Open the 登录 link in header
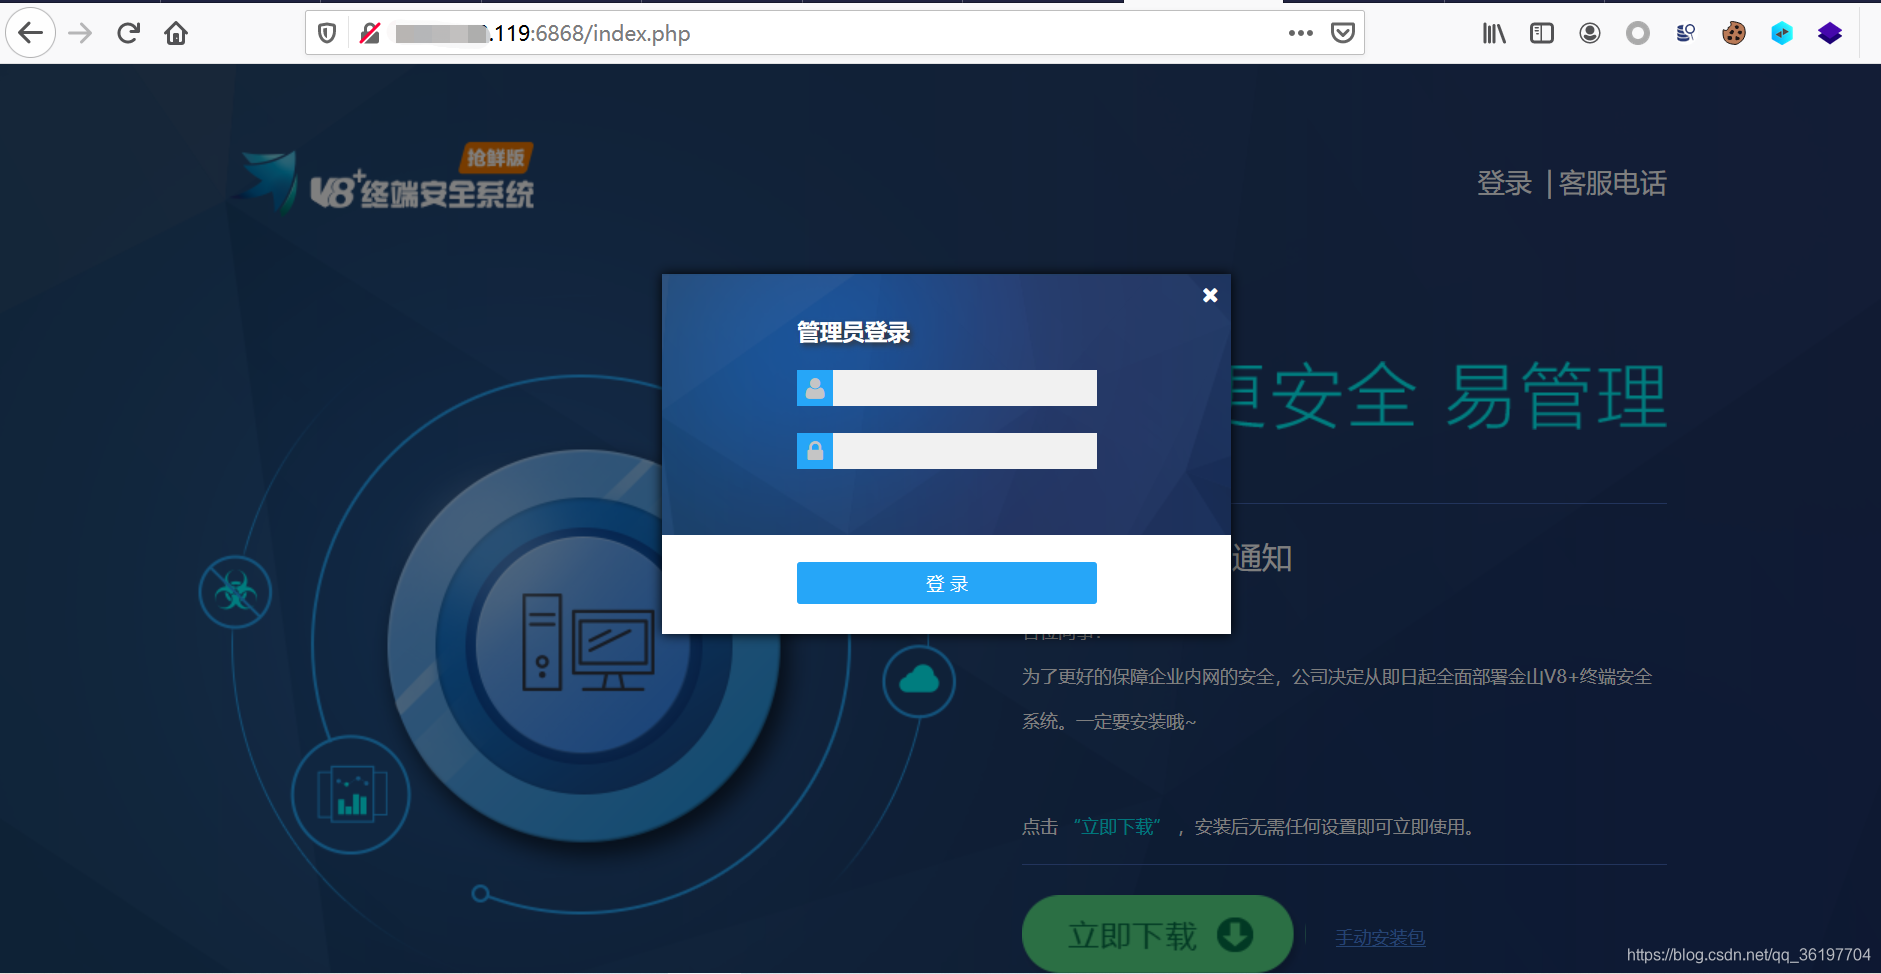 [1505, 183]
